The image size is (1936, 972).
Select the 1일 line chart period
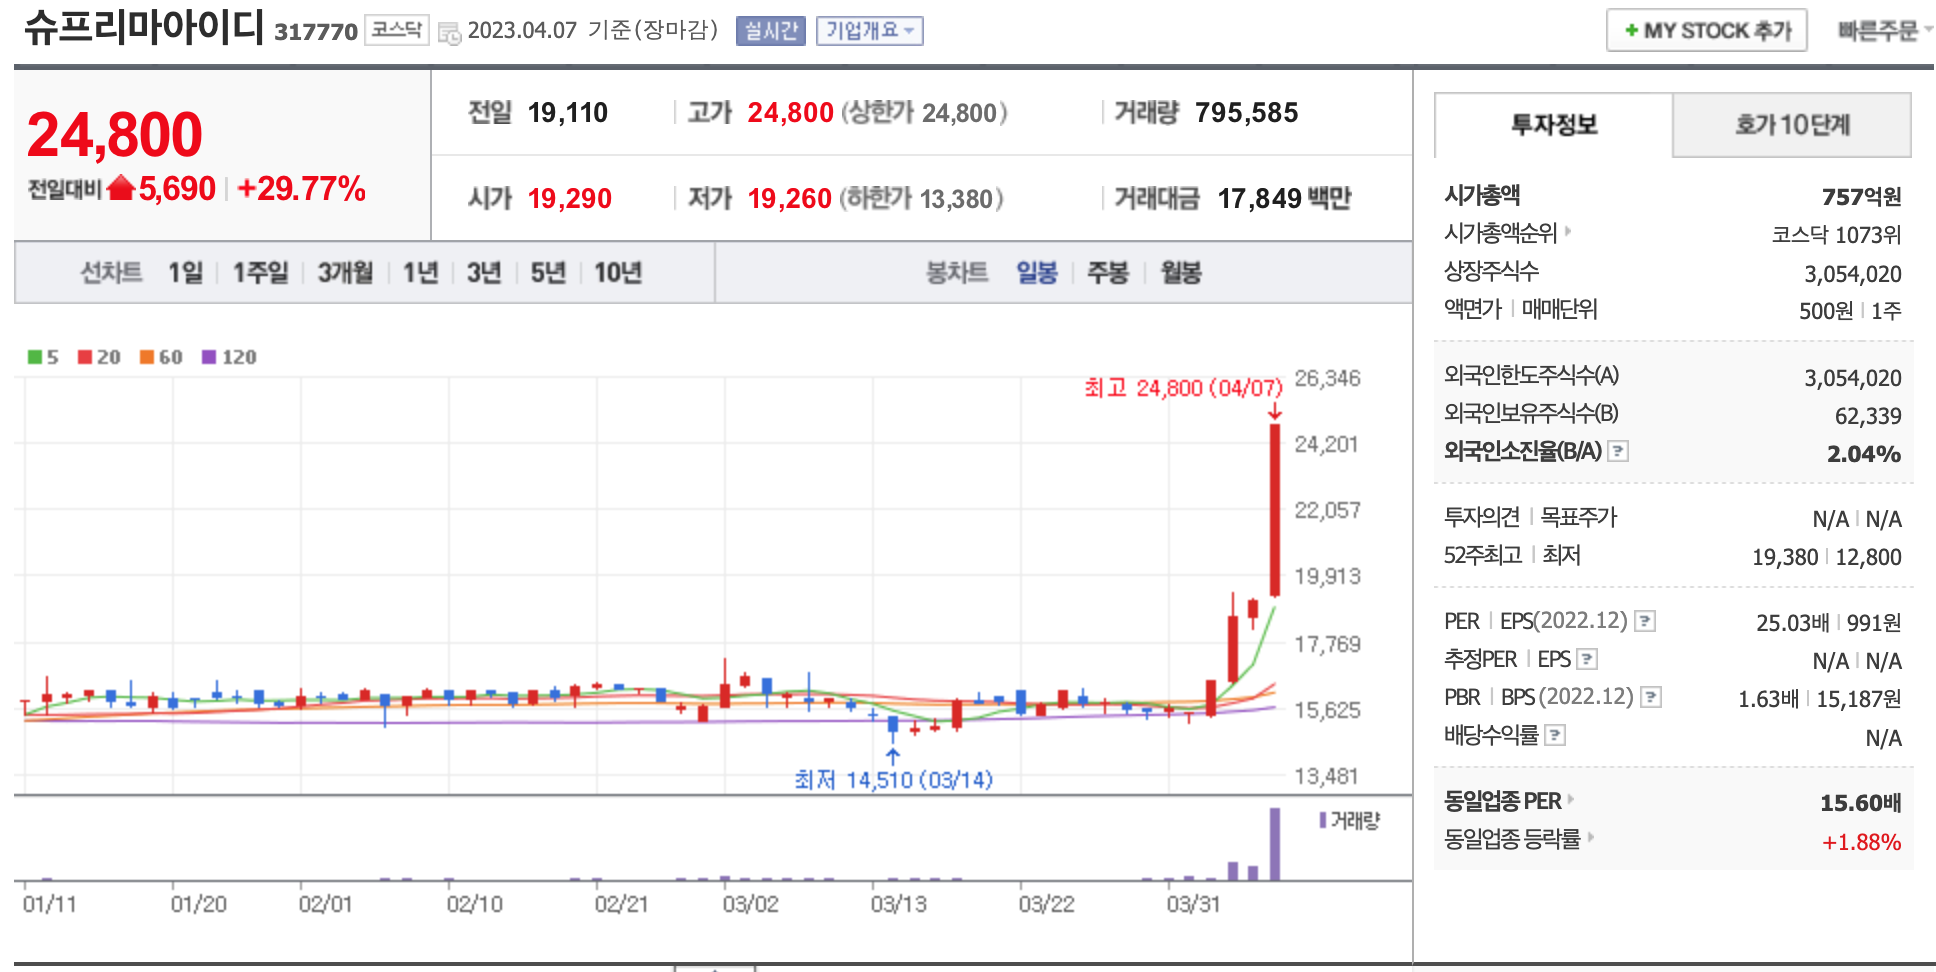tap(185, 272)
